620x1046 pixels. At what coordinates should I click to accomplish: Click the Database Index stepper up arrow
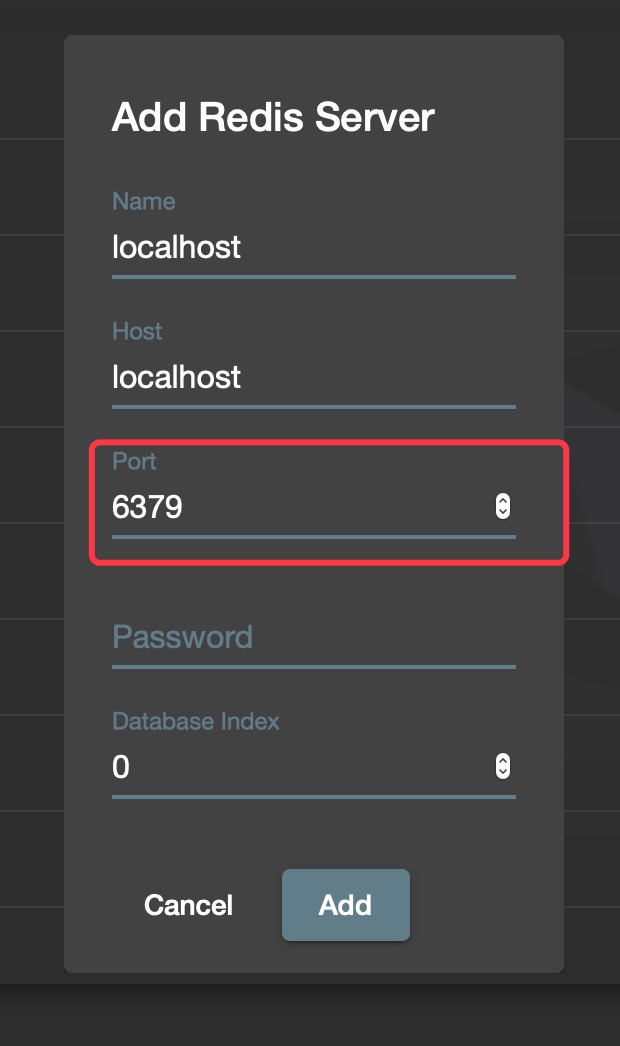pos(503,761)
